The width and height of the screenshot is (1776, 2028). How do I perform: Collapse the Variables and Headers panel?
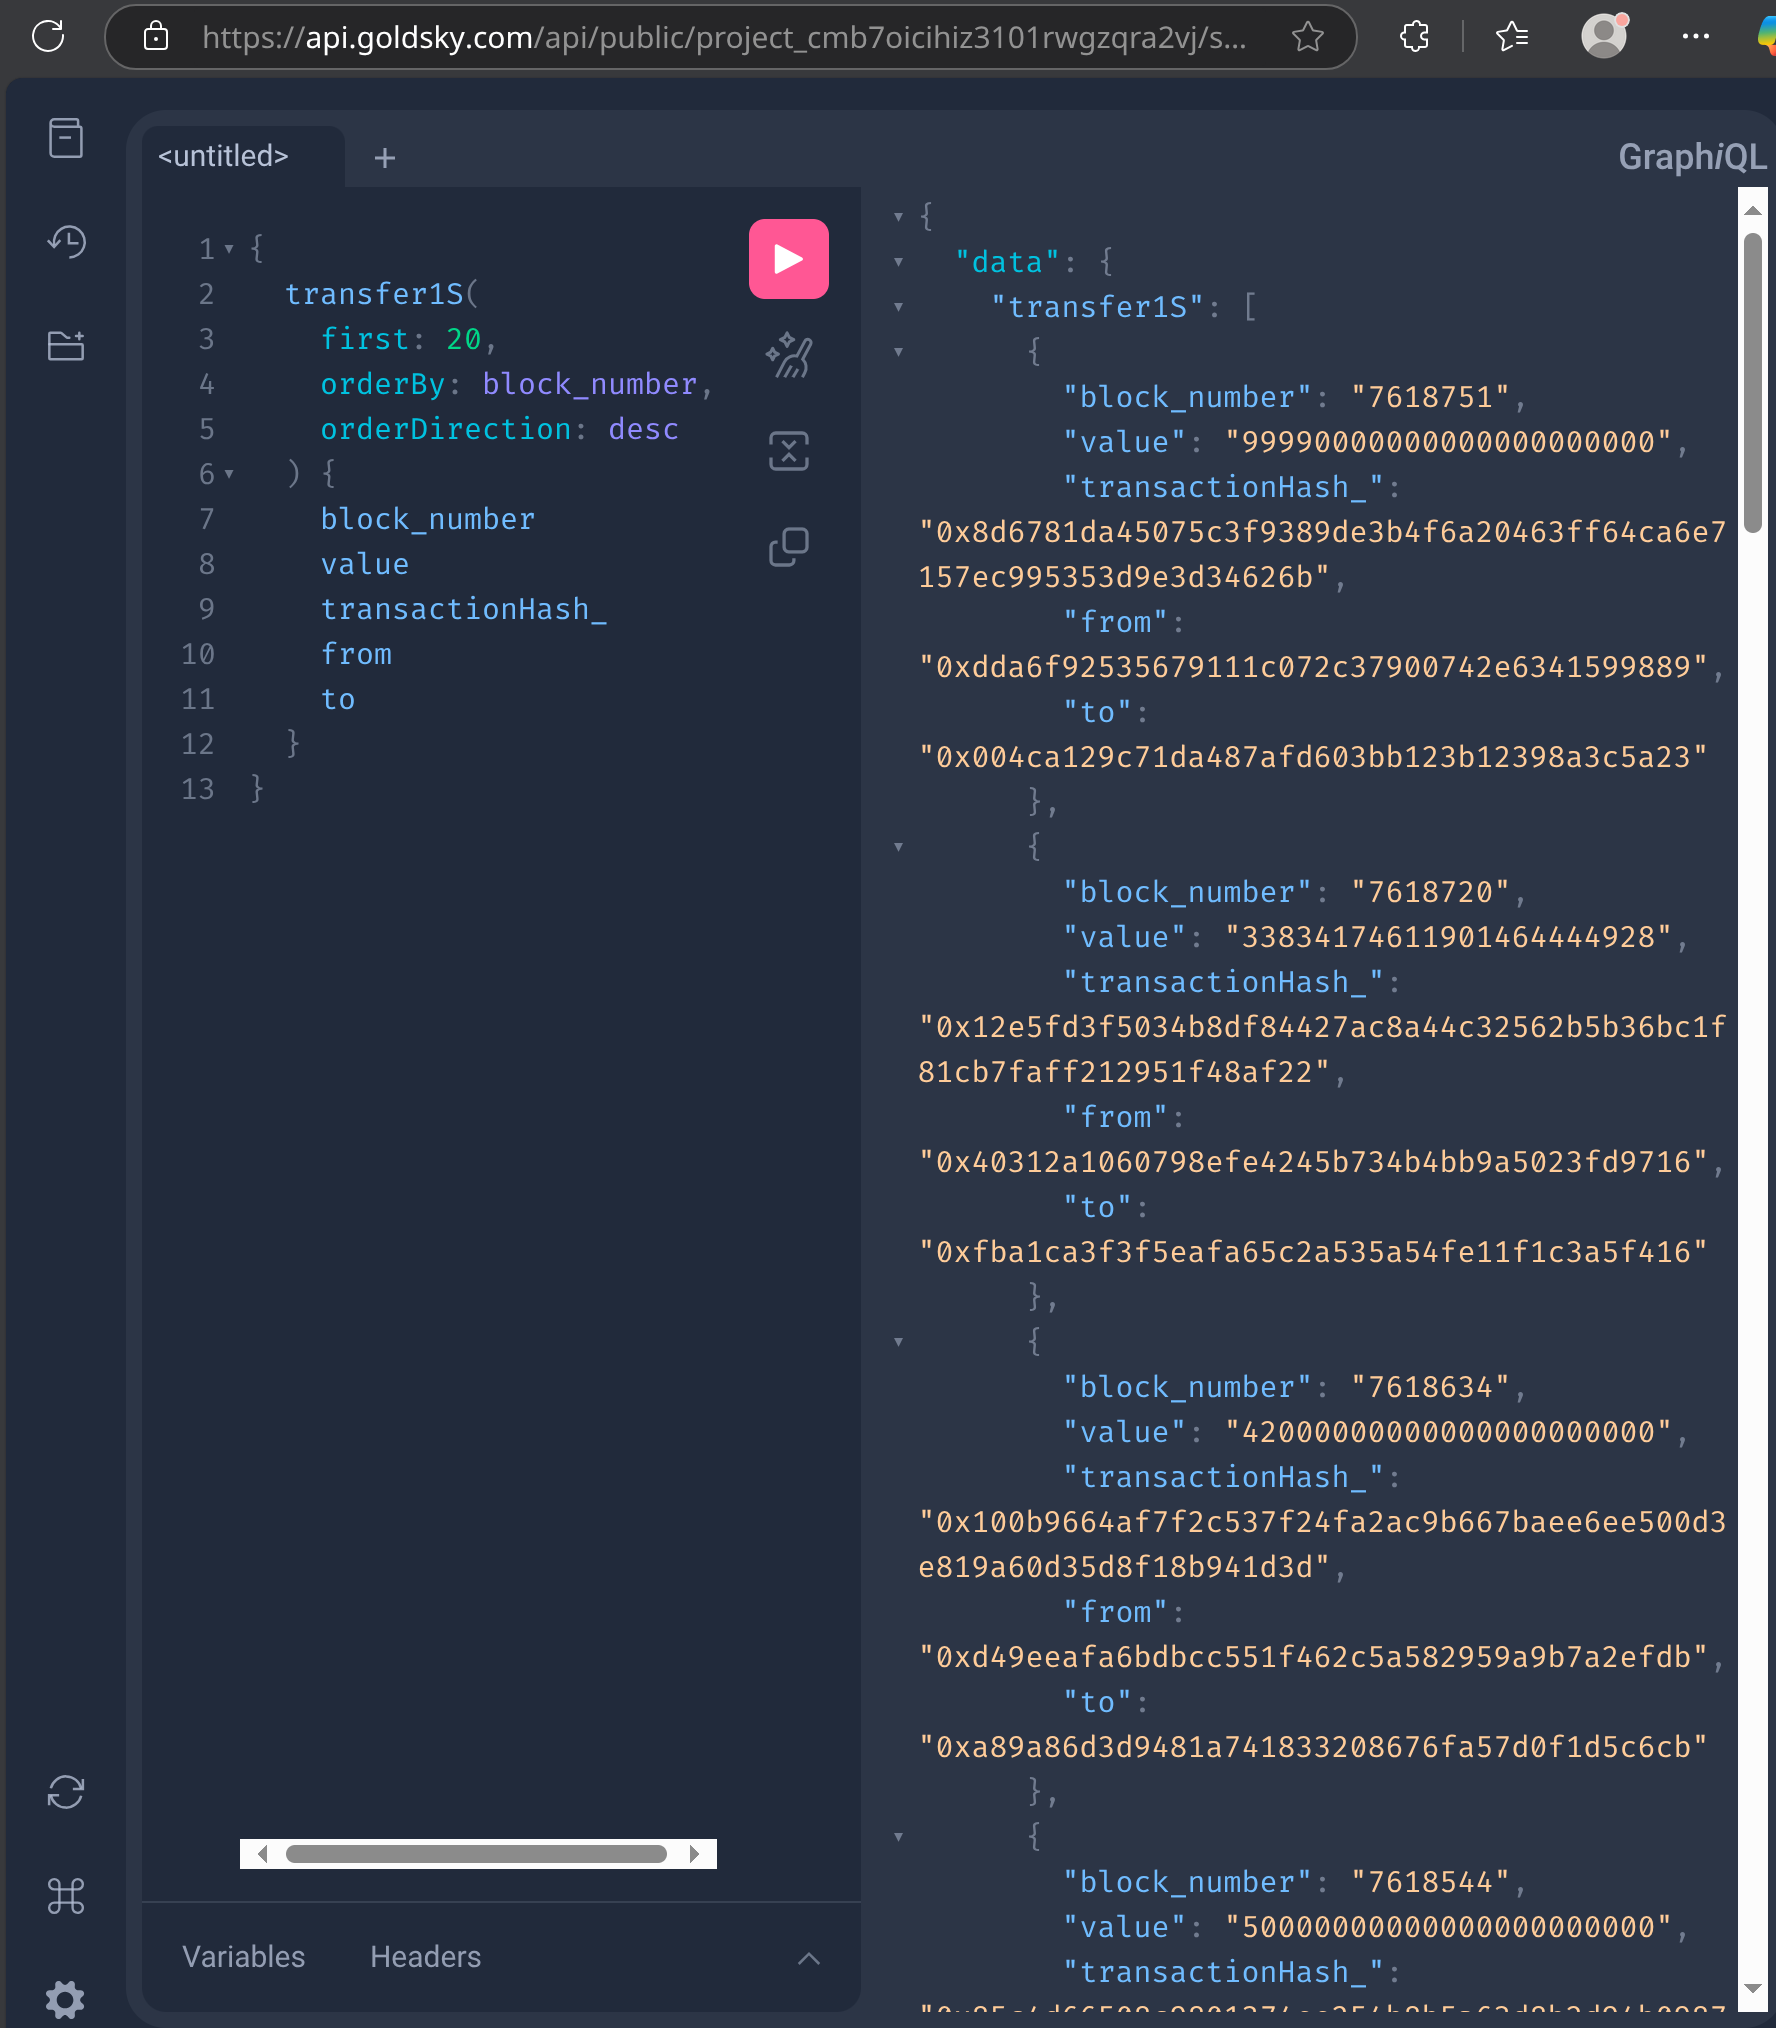click(809, 1956)
